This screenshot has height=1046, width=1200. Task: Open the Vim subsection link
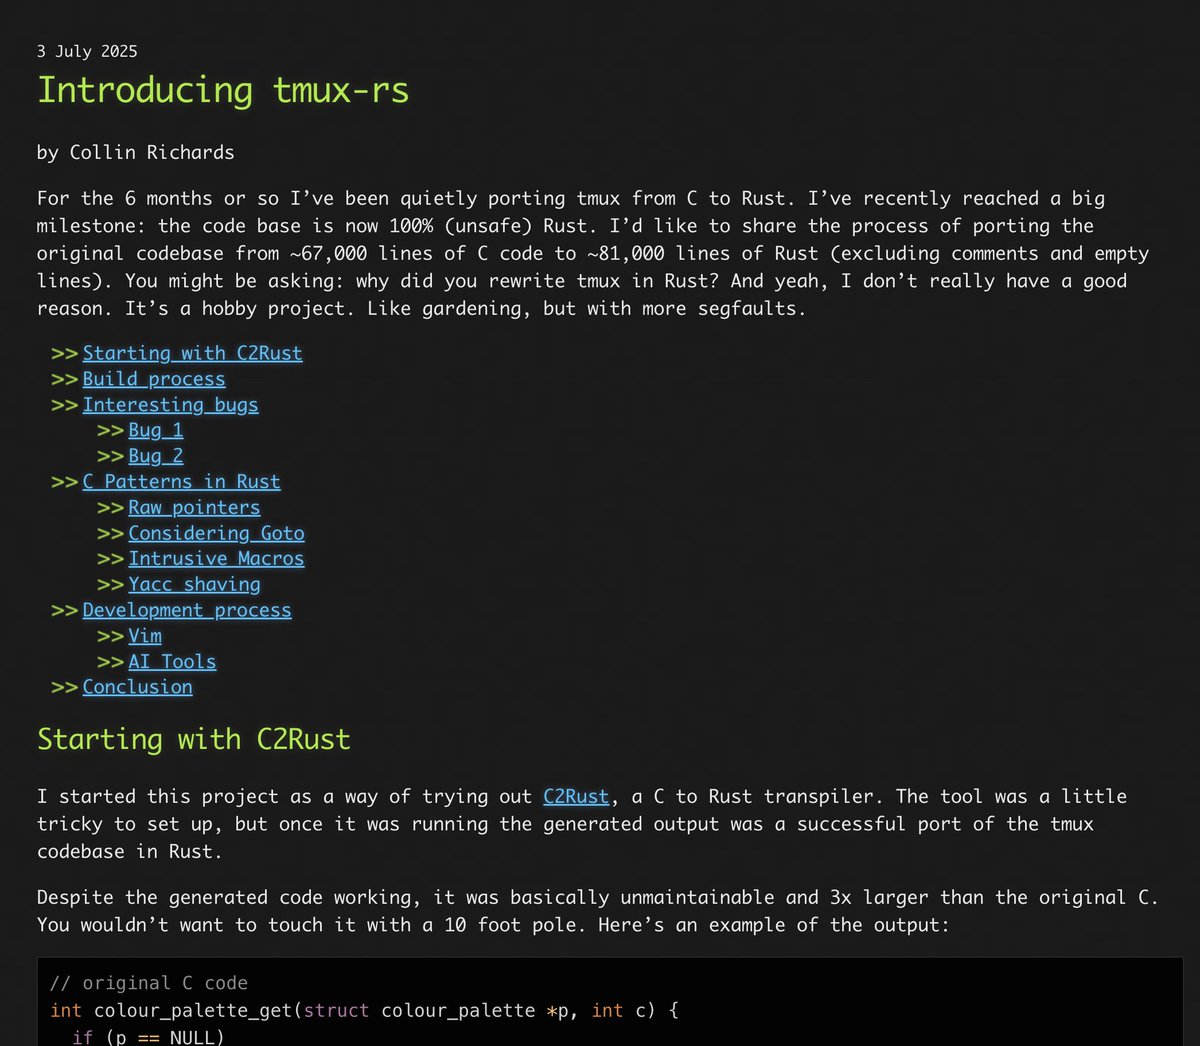tap(145, 636)
